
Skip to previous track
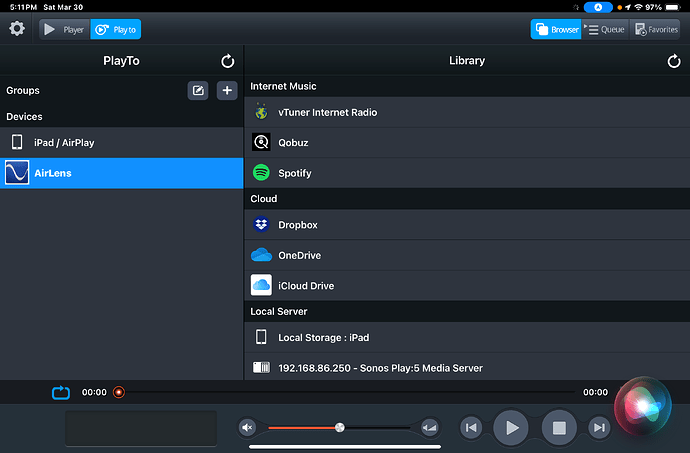(471, 427)
